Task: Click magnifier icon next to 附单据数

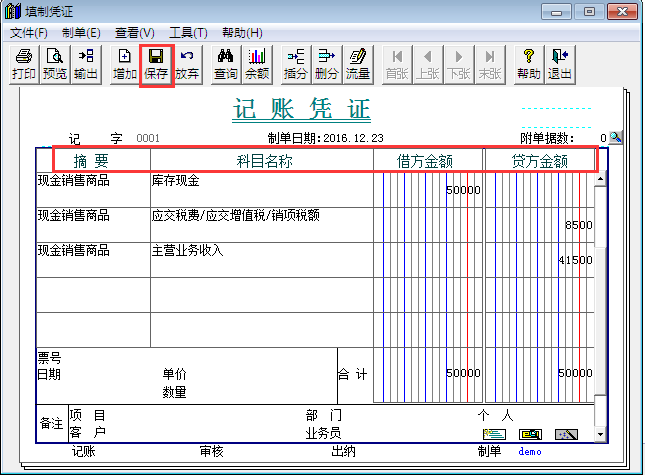Action: (616, 137)
